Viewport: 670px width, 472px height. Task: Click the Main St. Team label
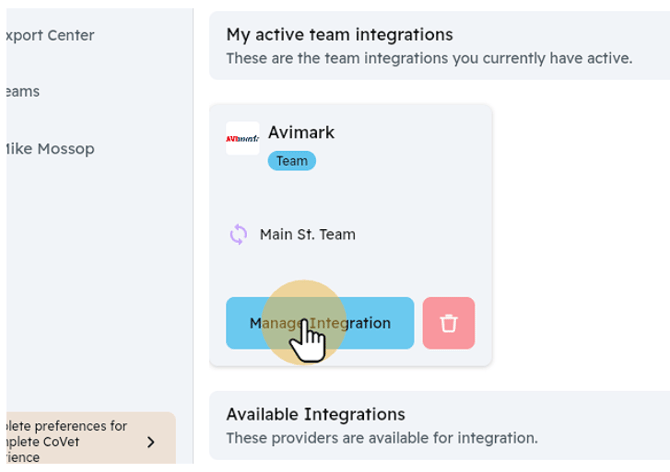pyautogui.click(x=307, y=235)
